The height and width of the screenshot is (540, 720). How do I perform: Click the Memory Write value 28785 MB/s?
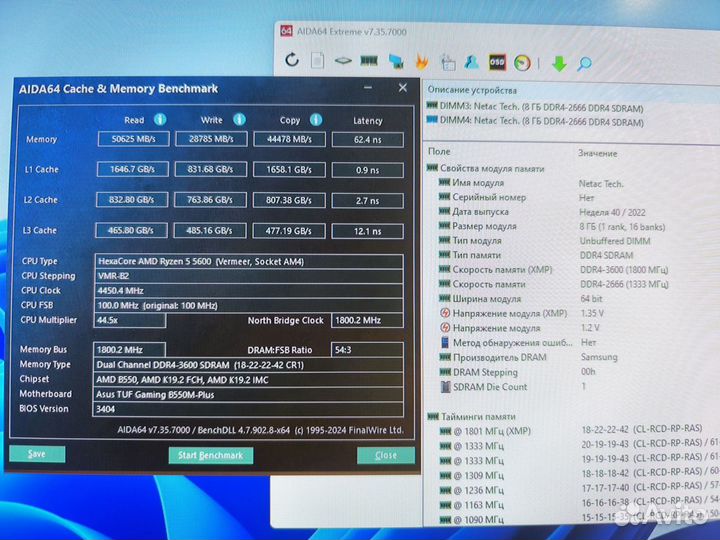point(211,139)
